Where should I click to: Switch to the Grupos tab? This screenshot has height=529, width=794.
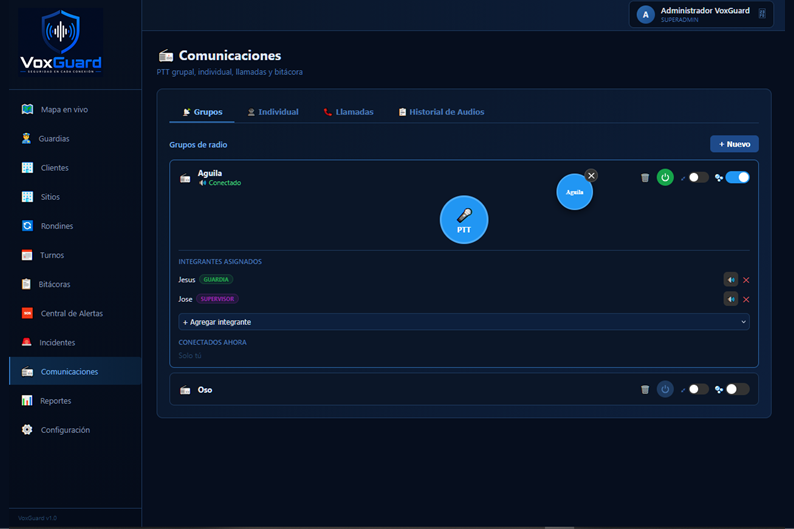tap(202, 112)
